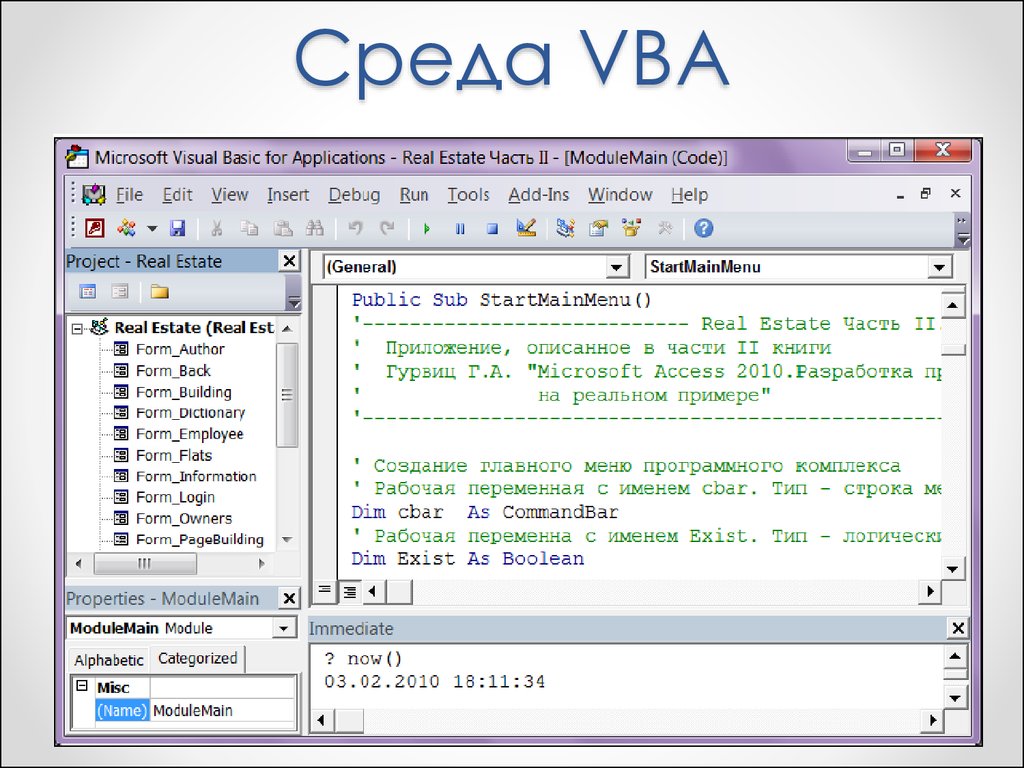Run the macro with the green play icon
This screenshot has width=1024, height=768.
point(427,229)
